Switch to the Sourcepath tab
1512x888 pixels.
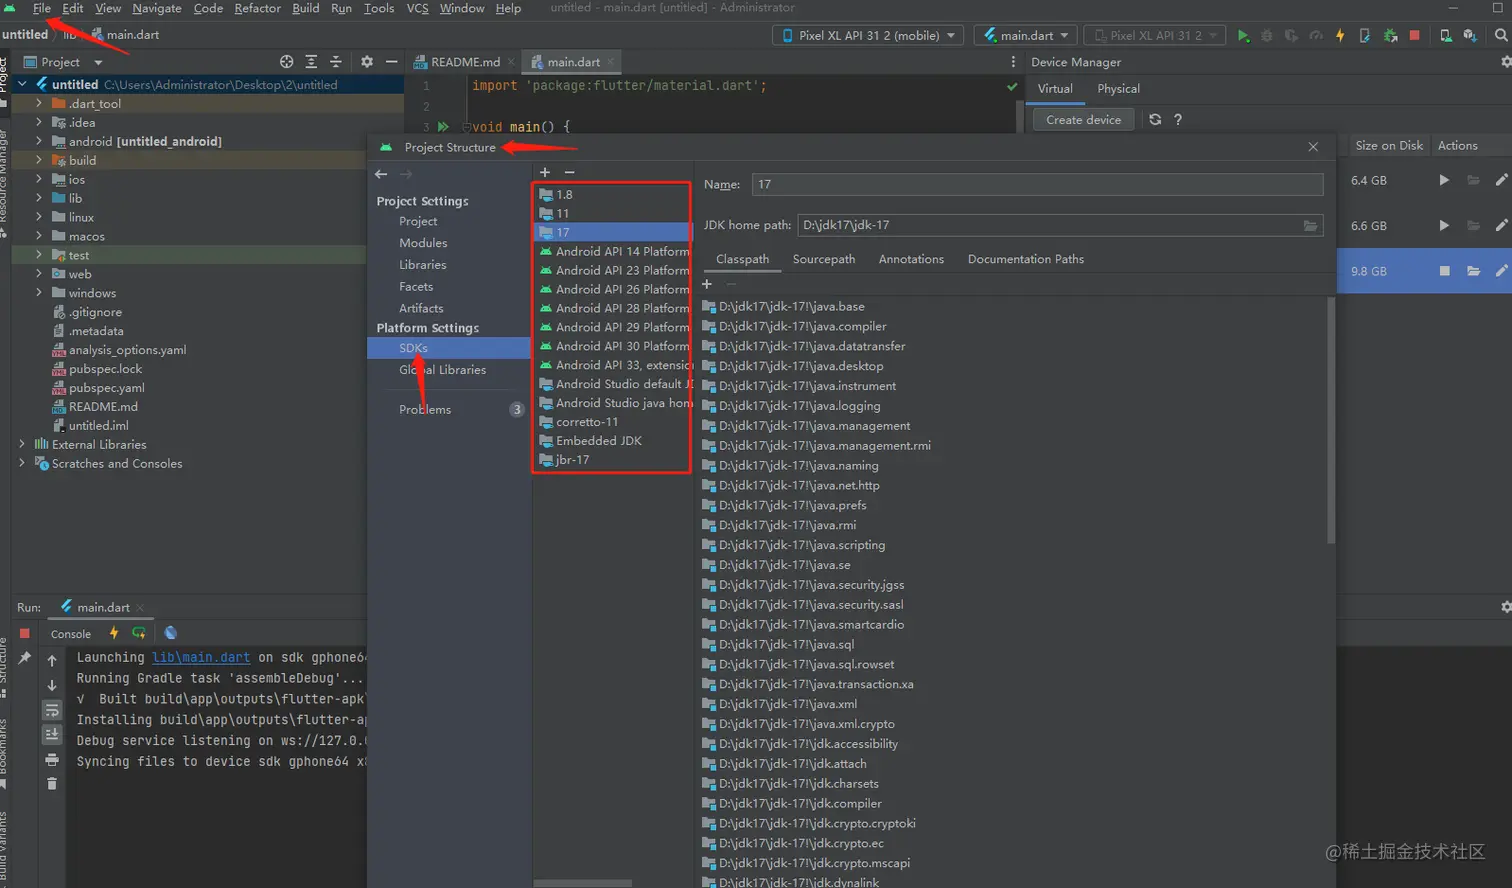point(823,259)
